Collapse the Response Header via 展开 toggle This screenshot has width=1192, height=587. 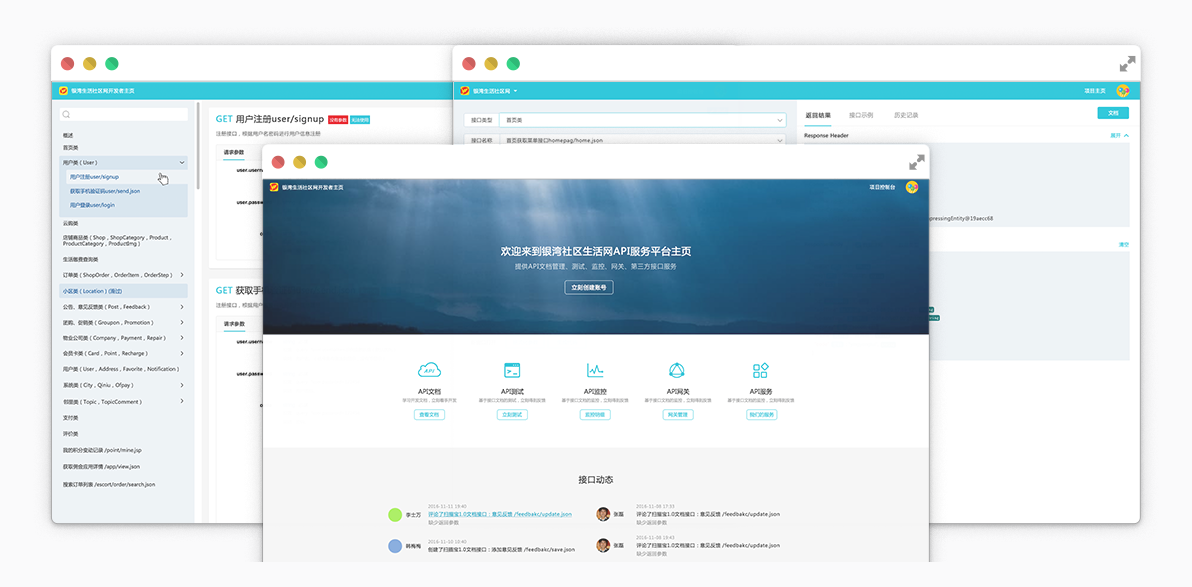click(x=1119, y=135)
